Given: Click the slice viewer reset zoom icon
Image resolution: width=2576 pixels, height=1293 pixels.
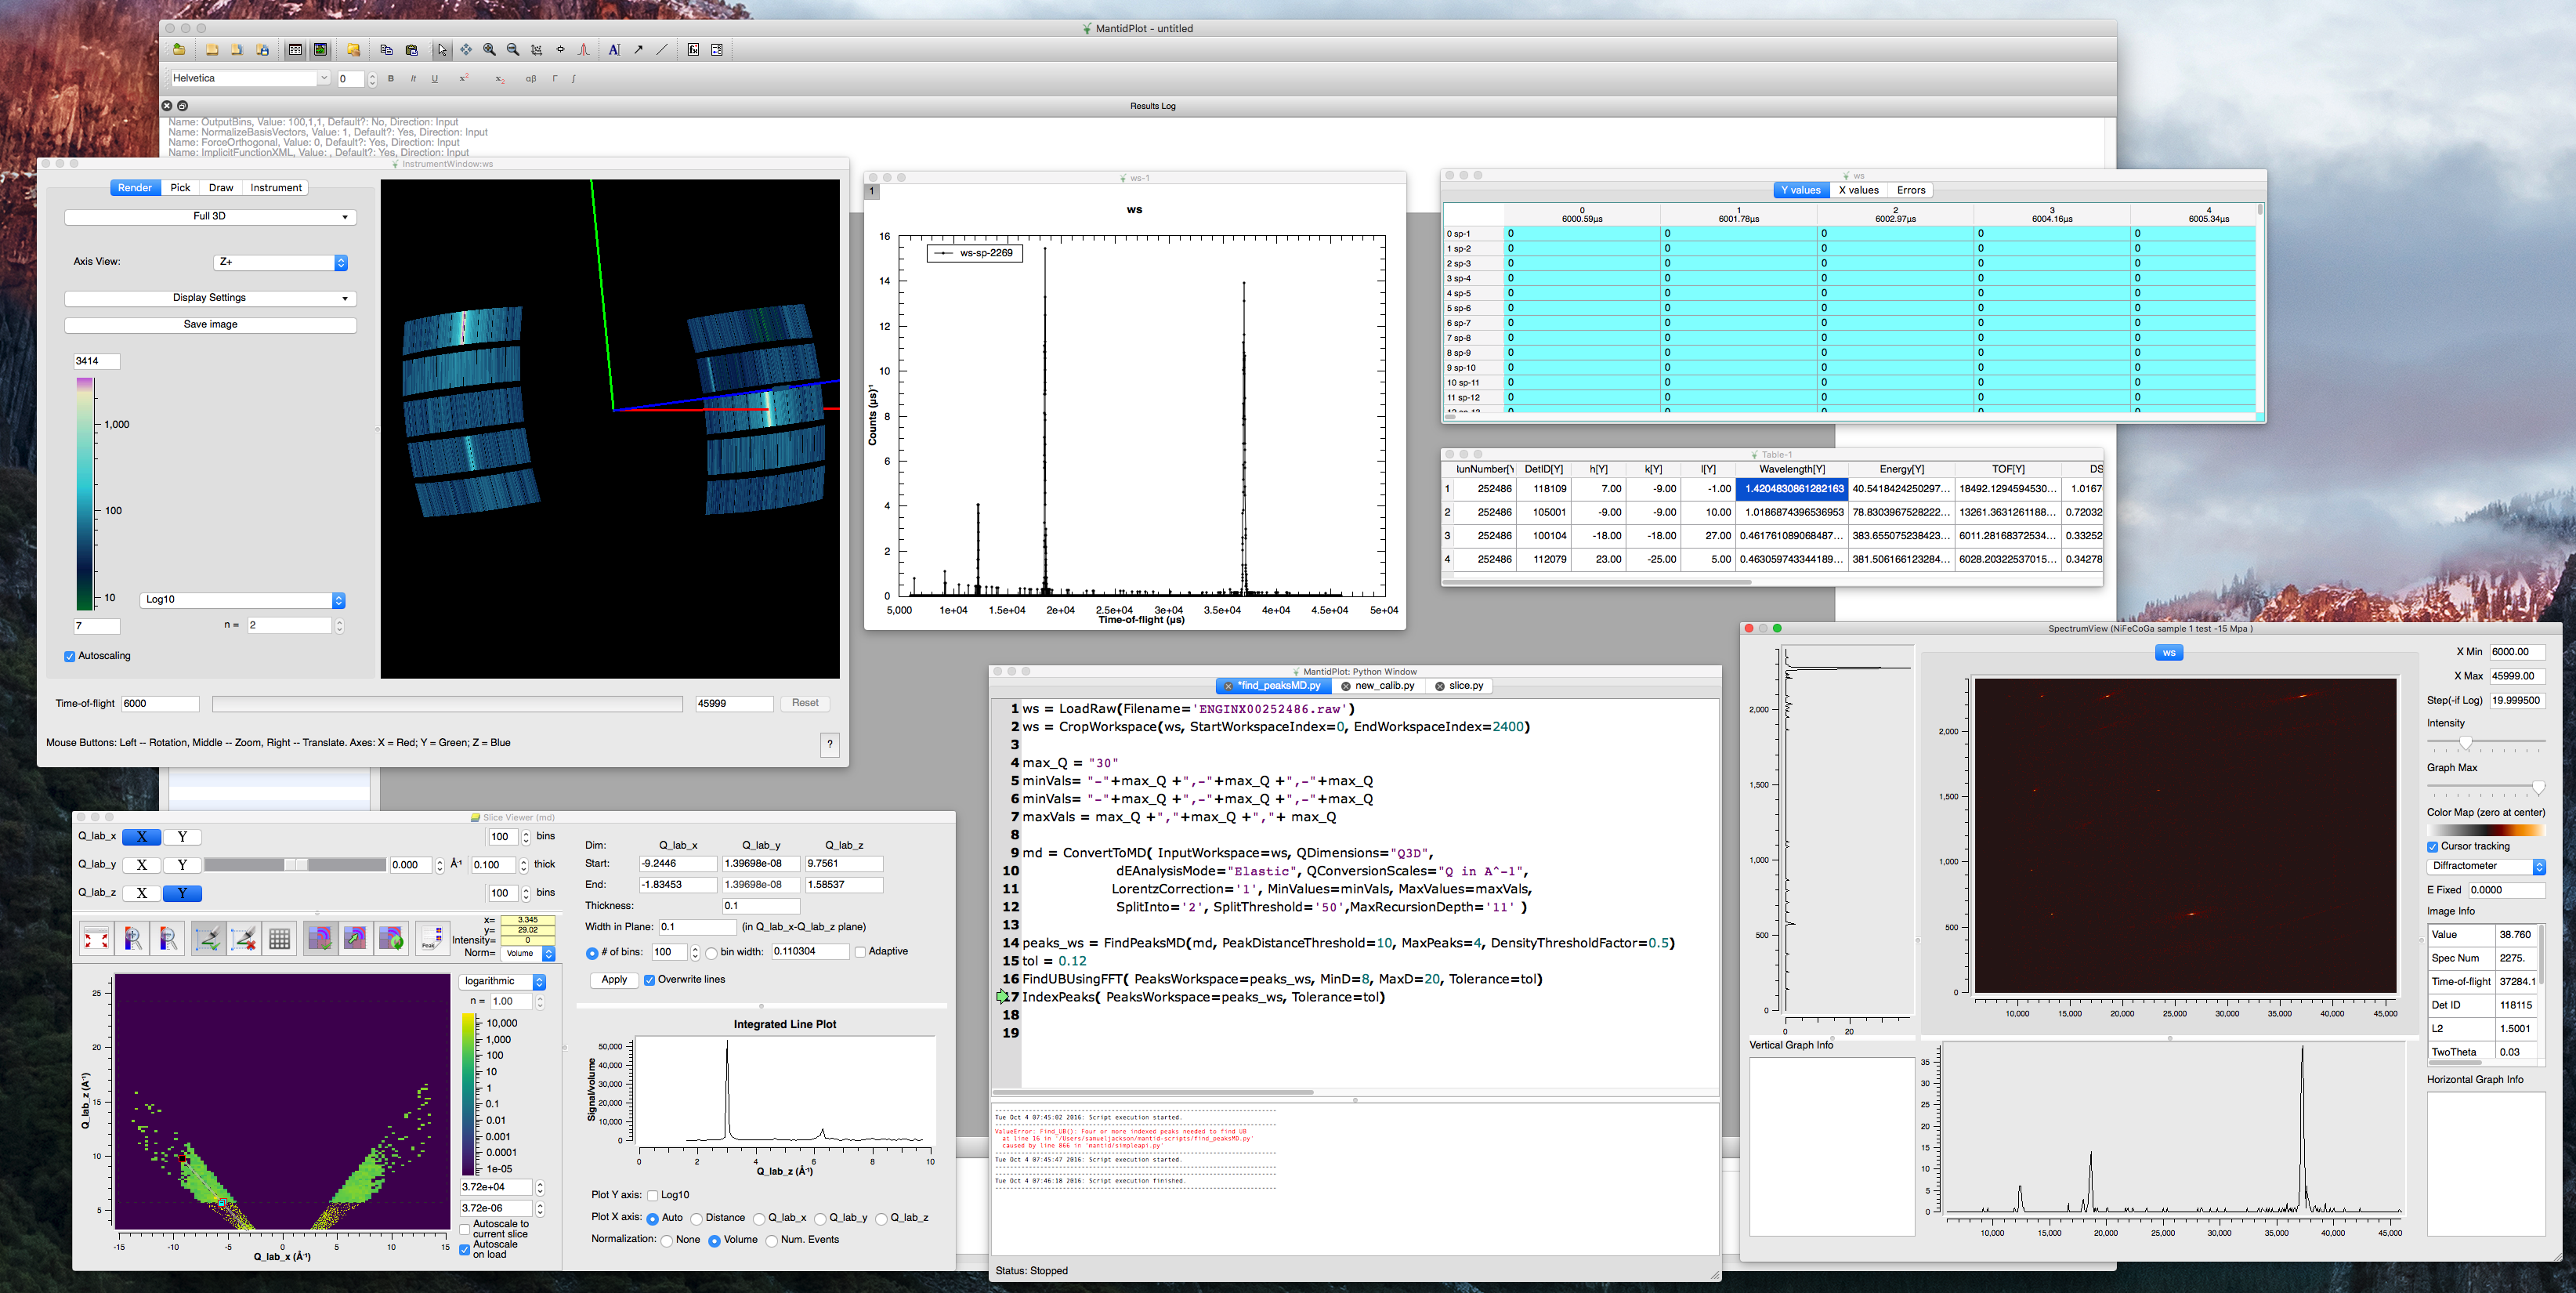Looking at the screenshot, I should click(x=97, y=939).
